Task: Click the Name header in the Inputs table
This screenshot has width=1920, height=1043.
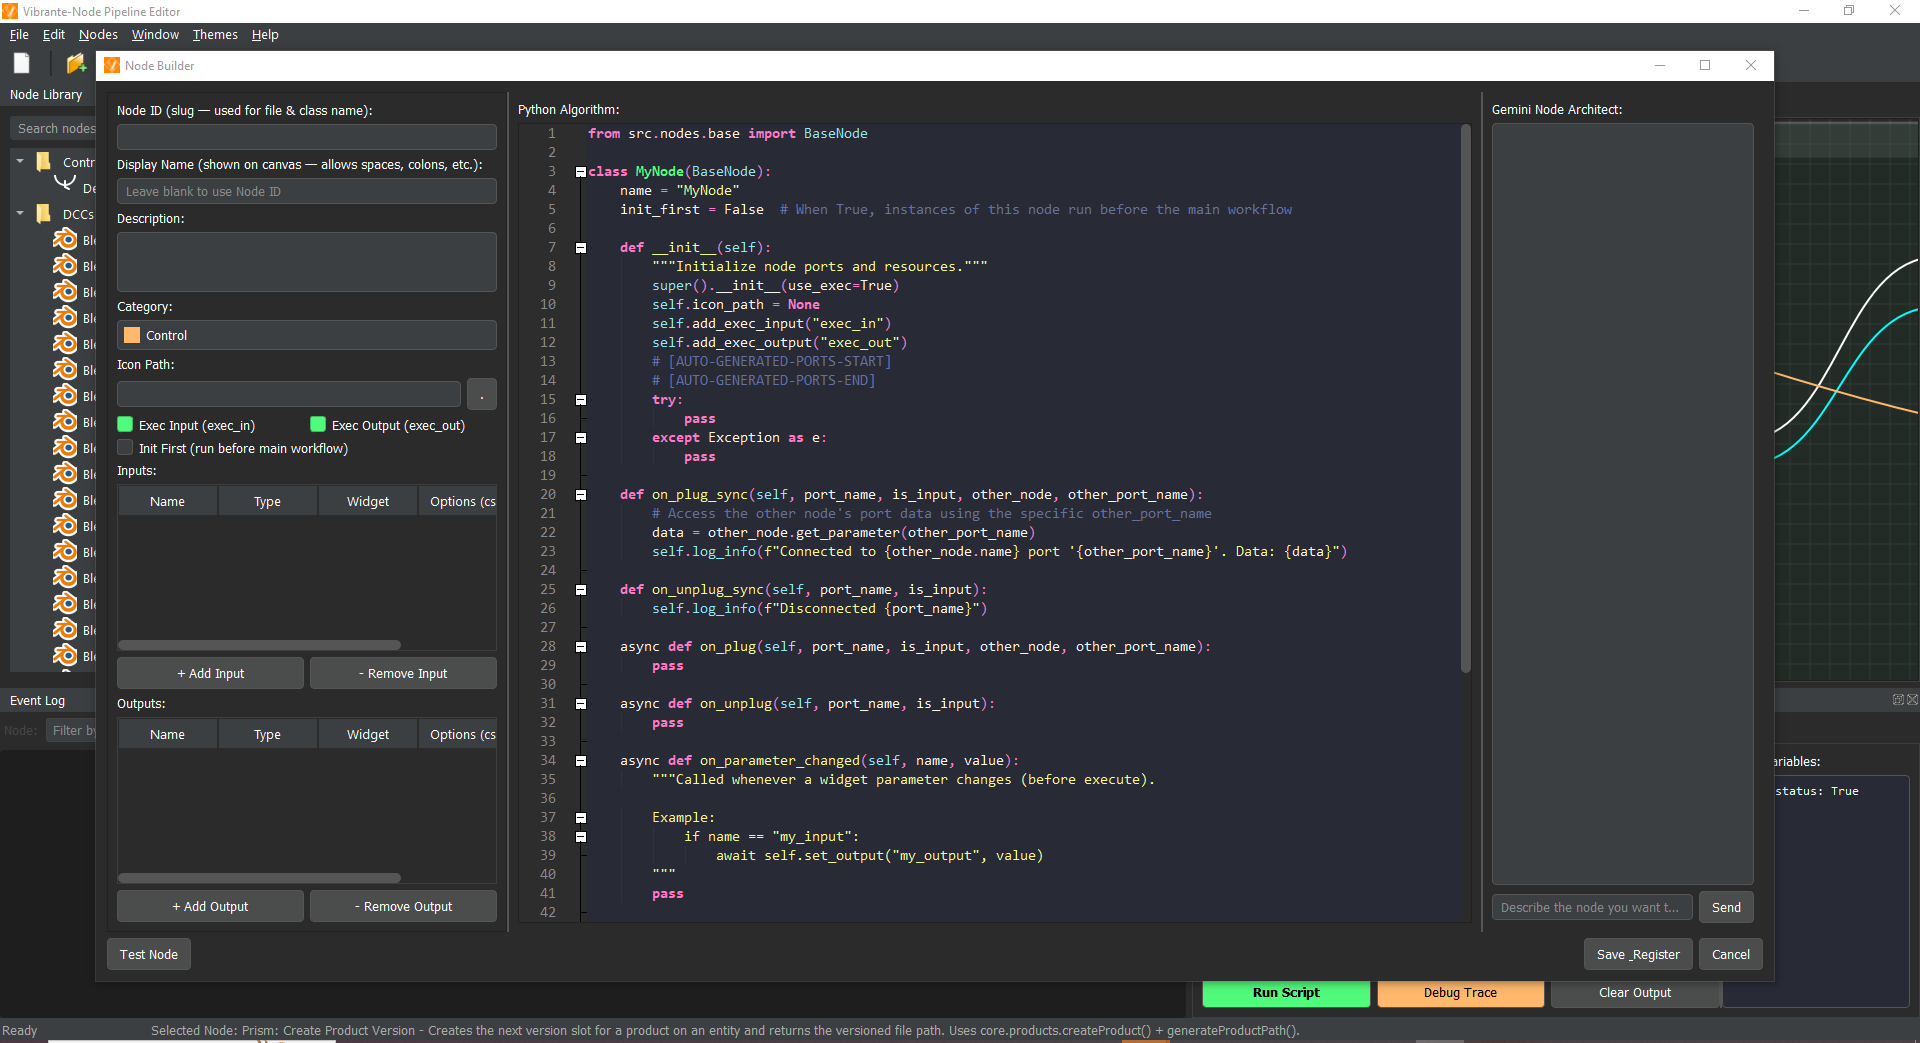Action: click(x=167, y=501)
